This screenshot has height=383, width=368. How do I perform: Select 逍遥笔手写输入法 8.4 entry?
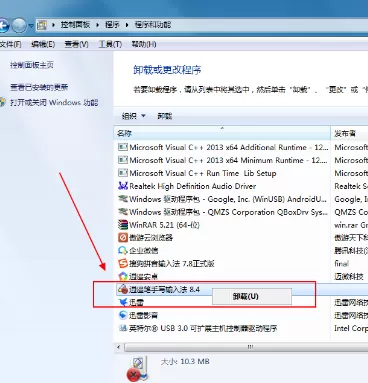164,289
